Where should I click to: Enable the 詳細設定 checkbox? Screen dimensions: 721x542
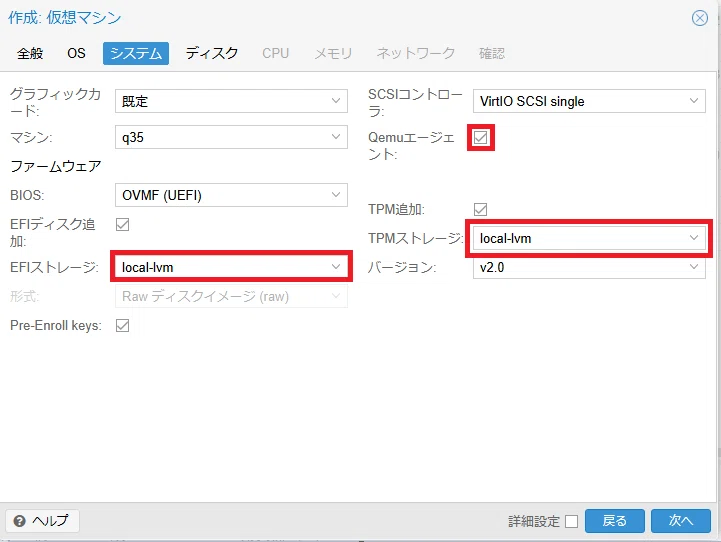pos(572,521)
